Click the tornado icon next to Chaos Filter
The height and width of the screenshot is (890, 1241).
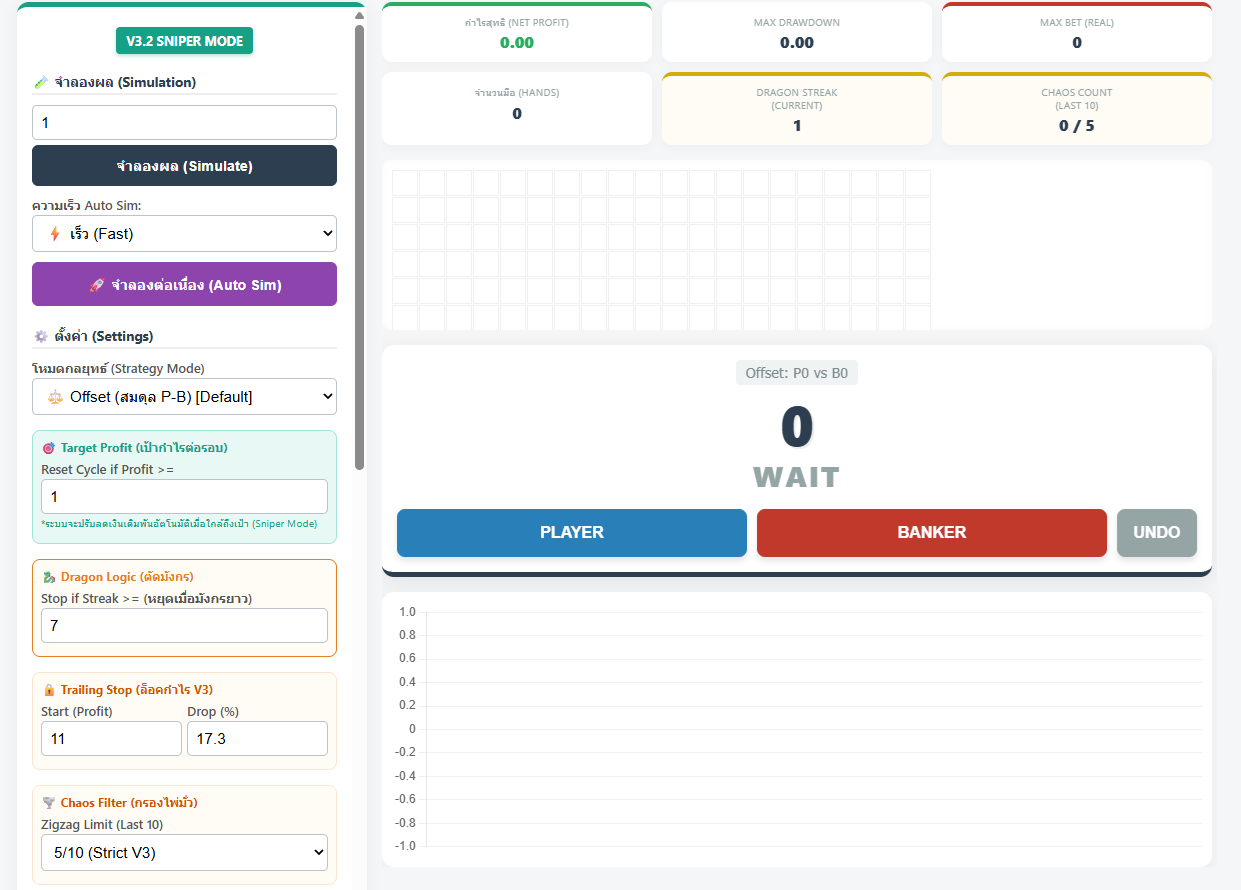tap(49, 803)
